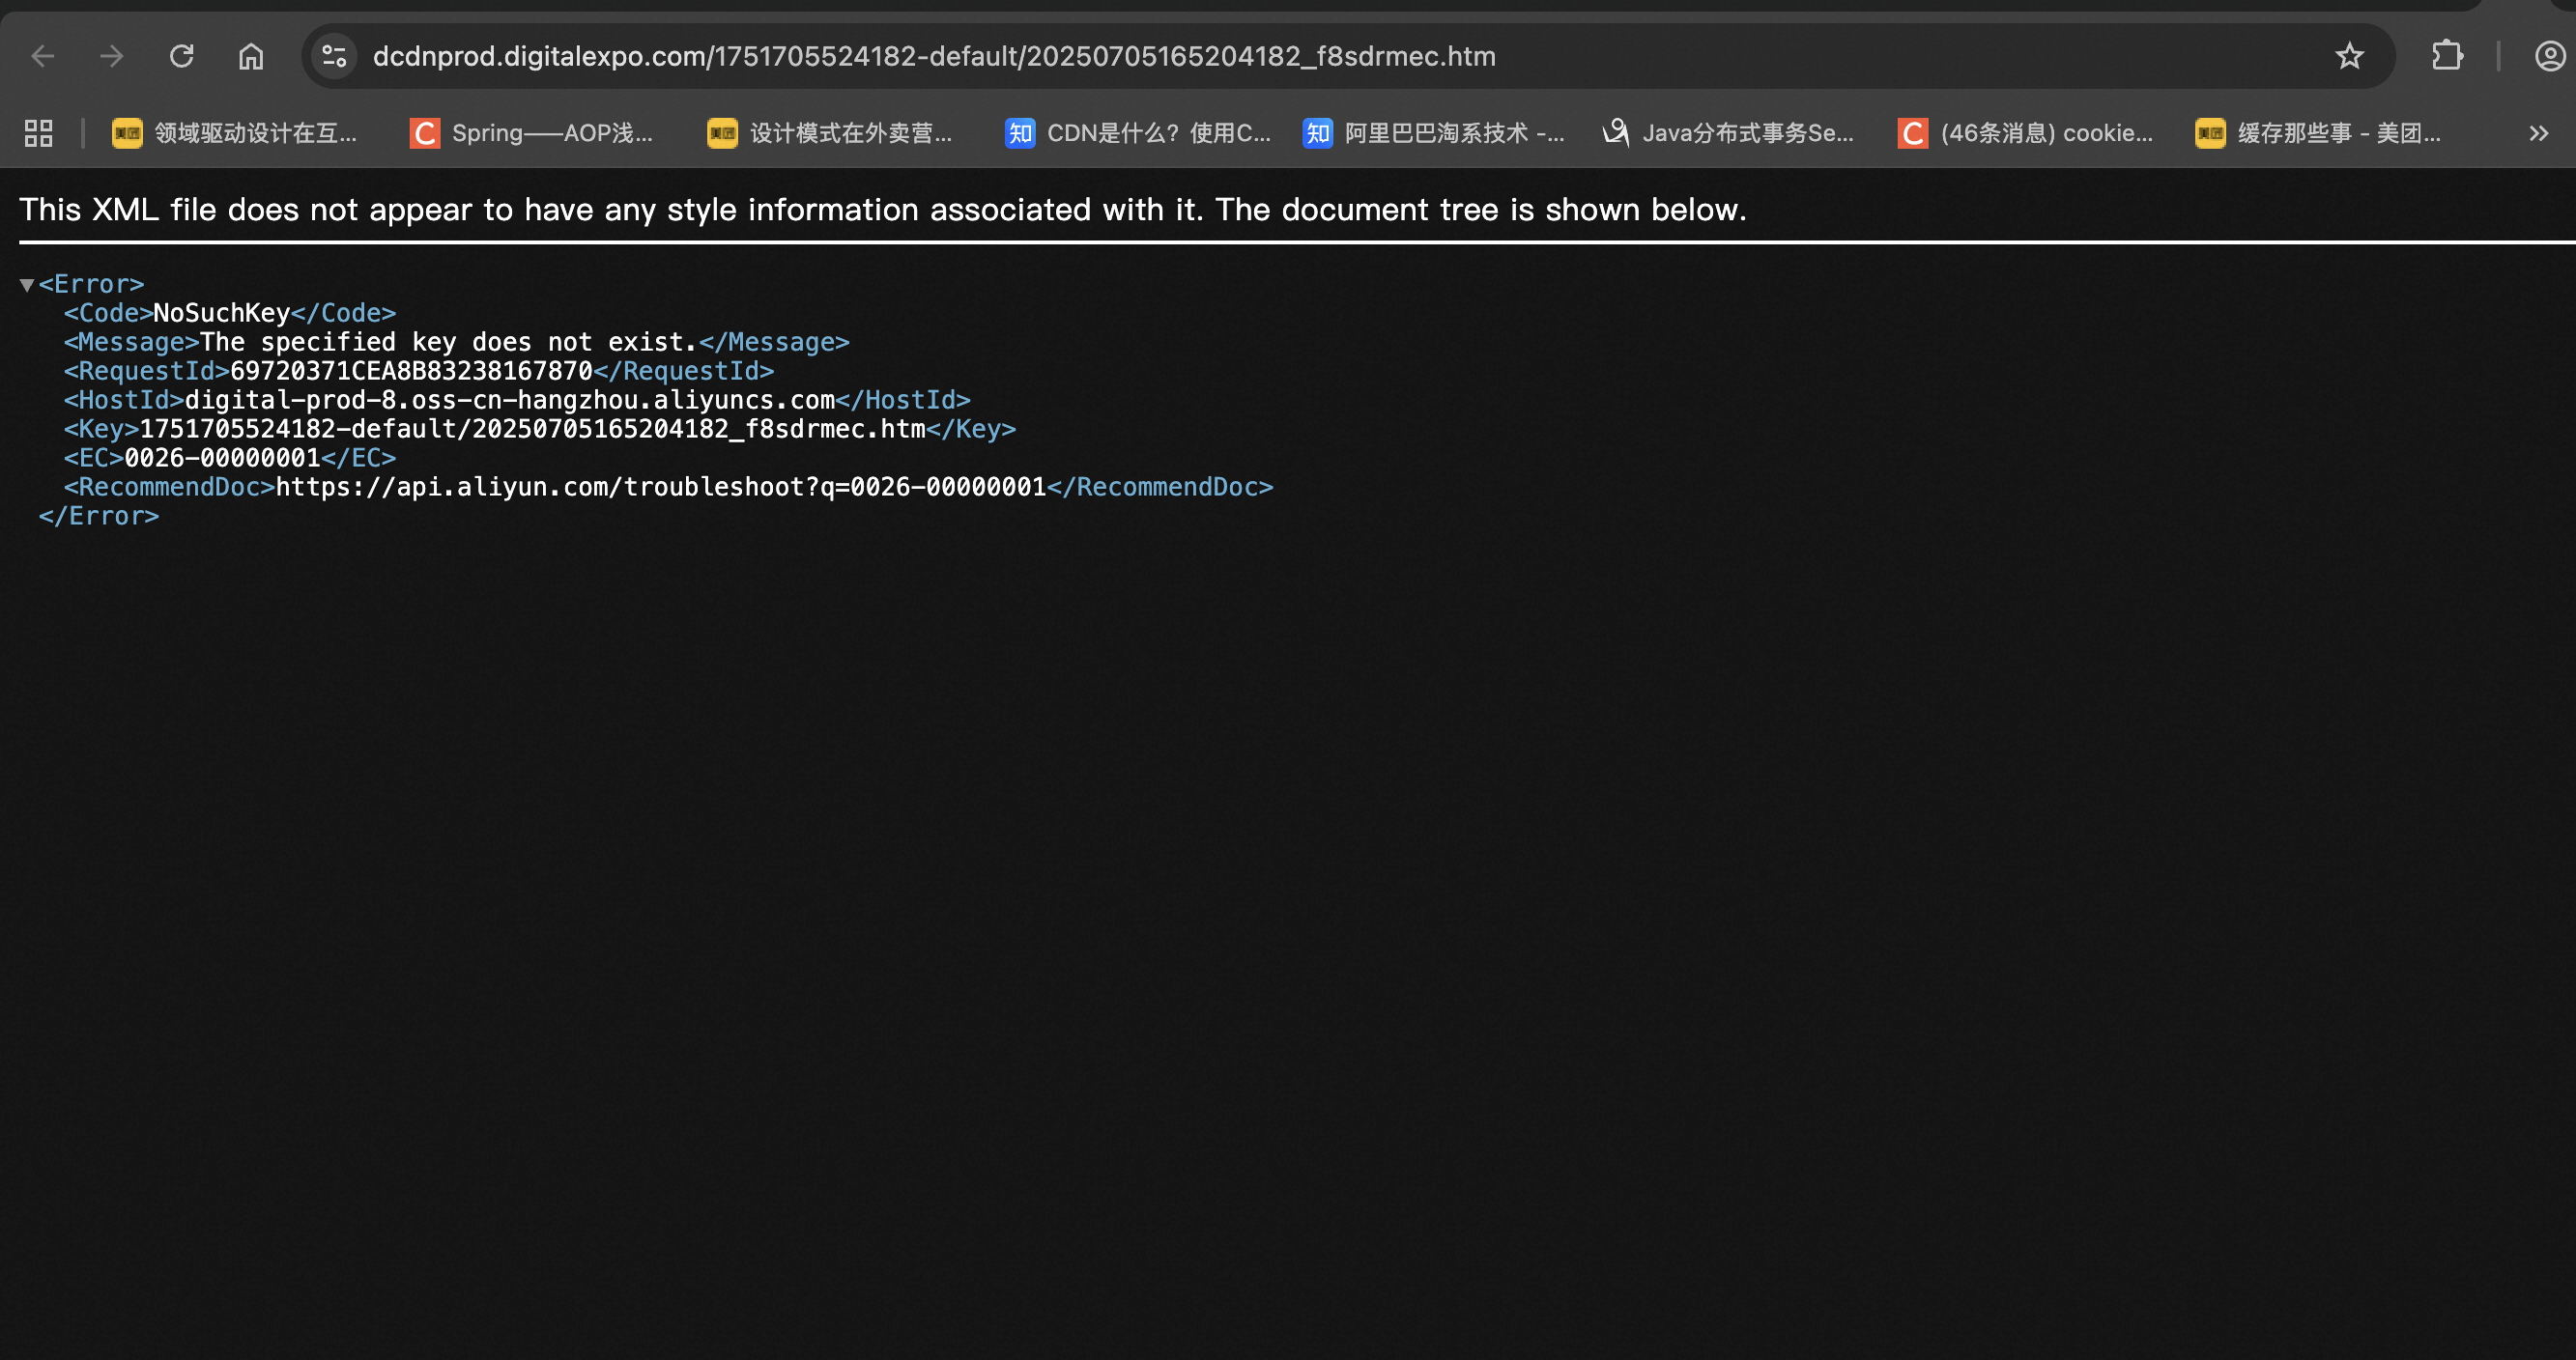Image resolution: width=2576 pixels, height=1360 pixels.
Task: Collapse the Error XML node triangle
Action: (27, 285)
